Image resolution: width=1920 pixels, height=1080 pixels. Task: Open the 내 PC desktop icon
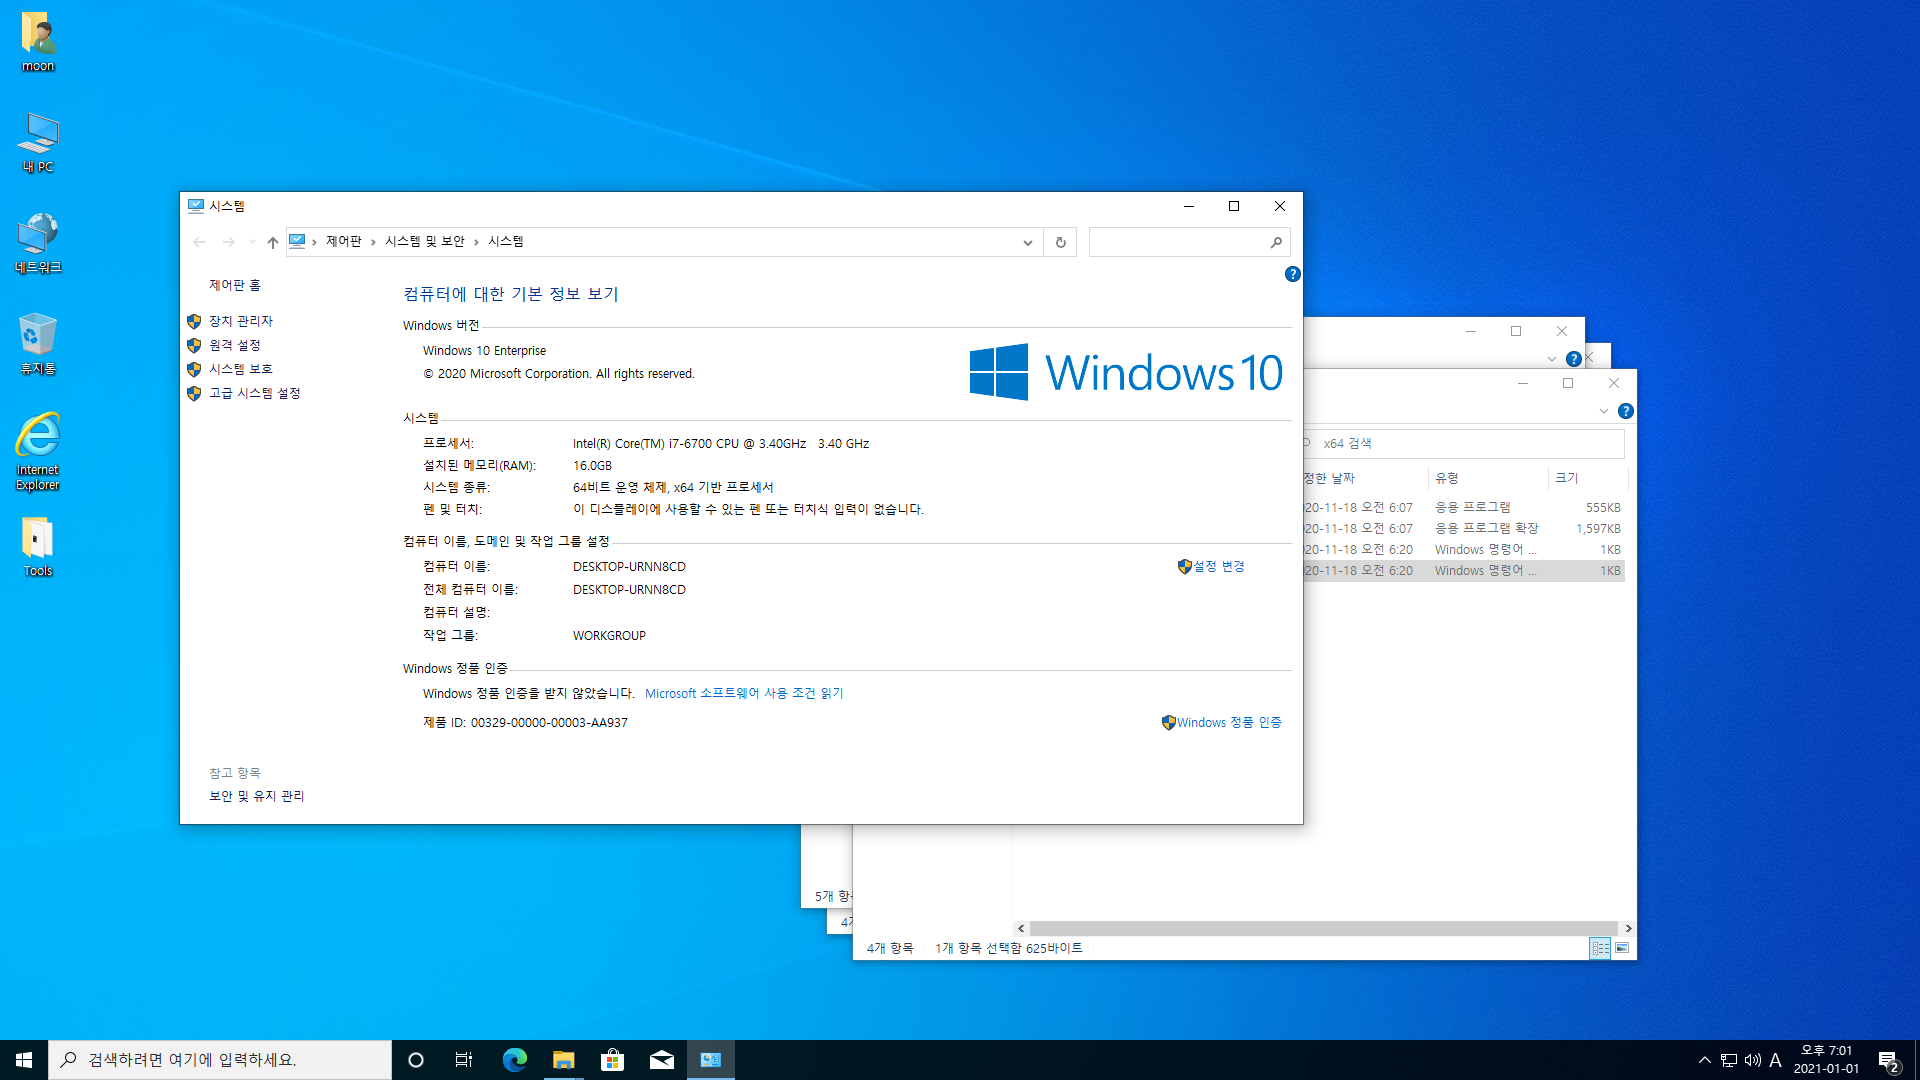tap(38, 143)
